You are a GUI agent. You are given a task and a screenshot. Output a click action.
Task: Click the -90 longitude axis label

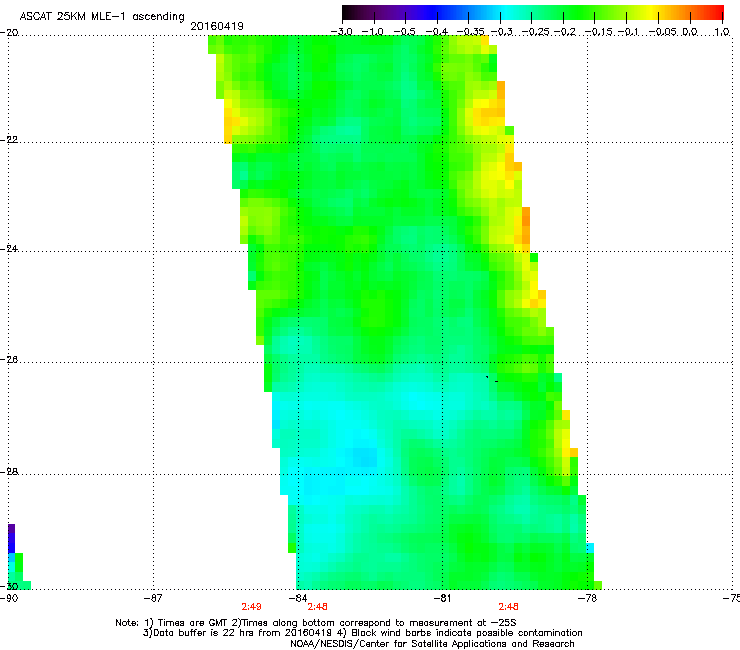tap(9, 598)
